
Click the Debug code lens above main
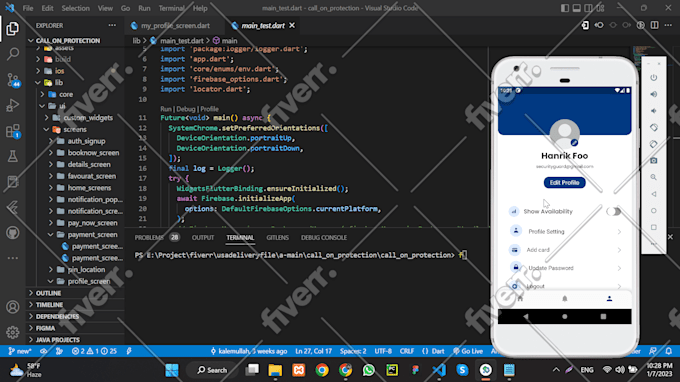point(186,109)
